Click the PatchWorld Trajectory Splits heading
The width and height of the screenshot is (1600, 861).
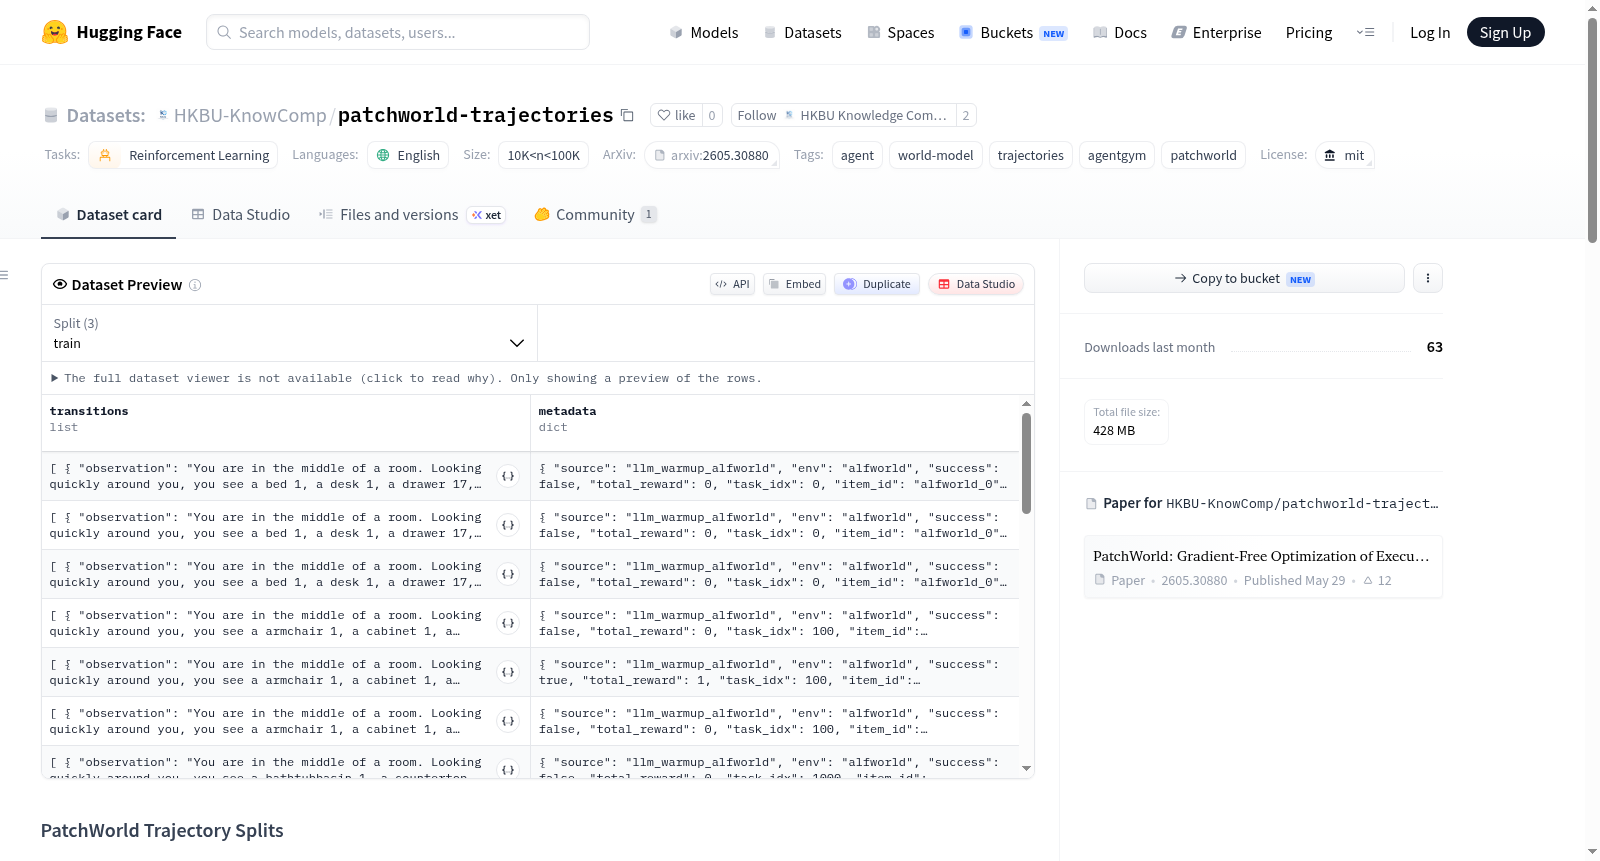(162, 831)
